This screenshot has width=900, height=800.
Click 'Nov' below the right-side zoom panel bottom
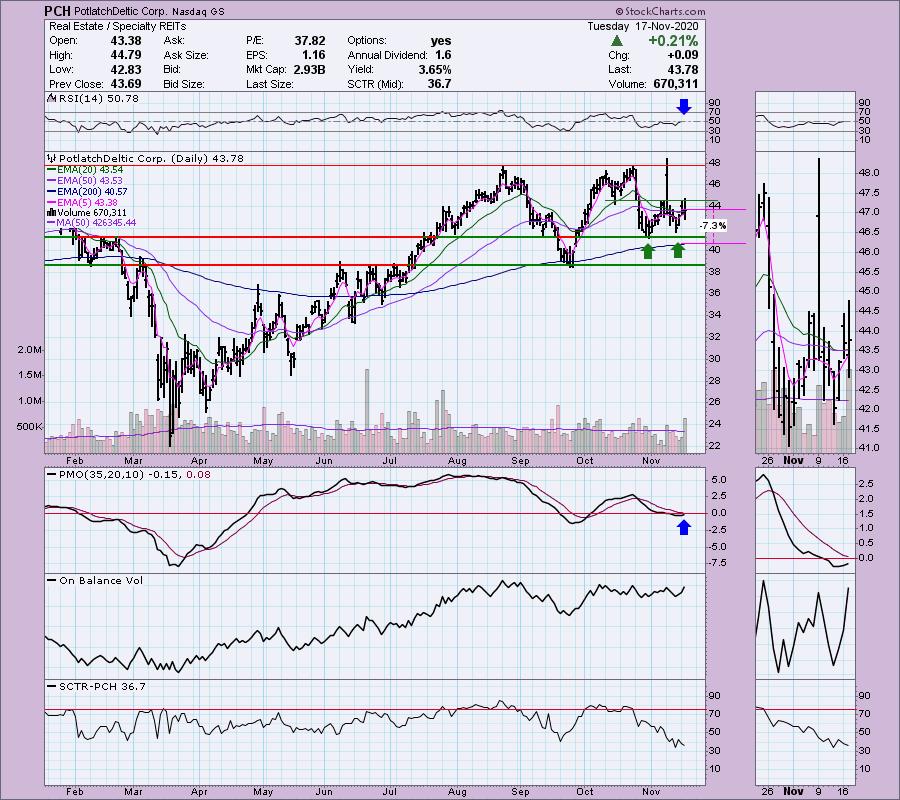tap(793, 791)
